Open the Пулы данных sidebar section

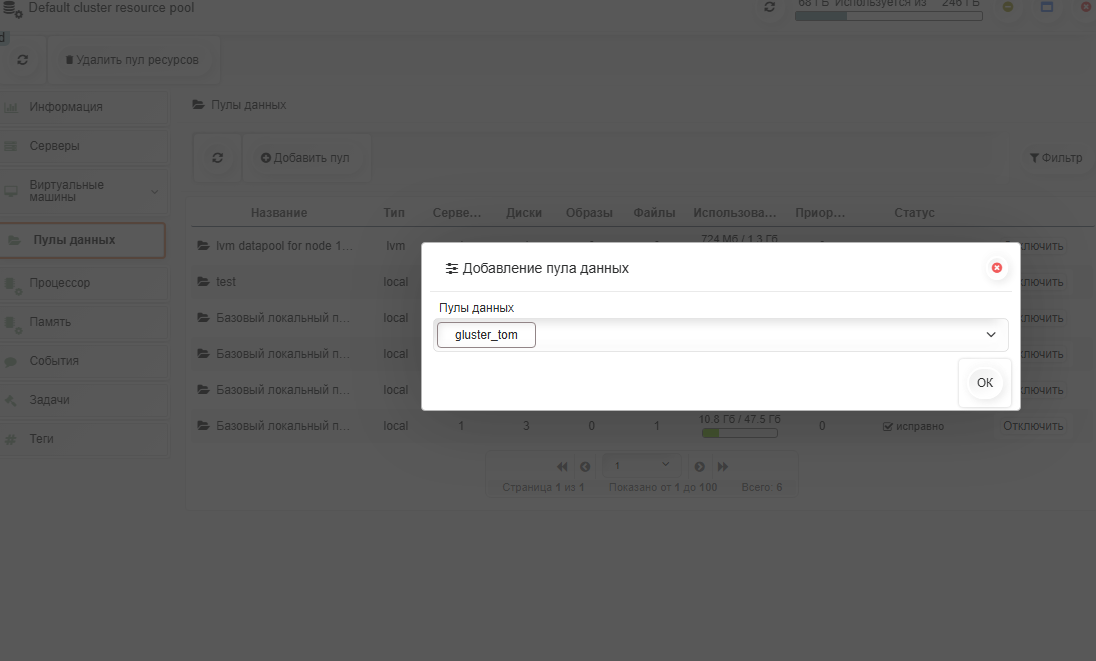point(82,240)
